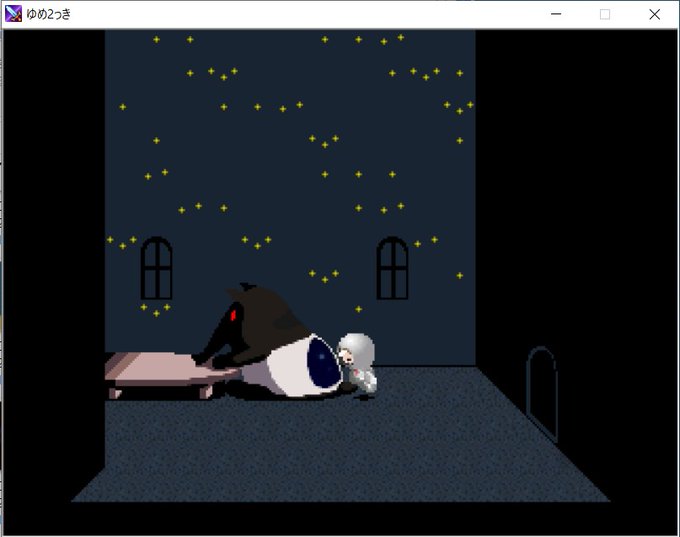Minimize the game window

point(556,14)
